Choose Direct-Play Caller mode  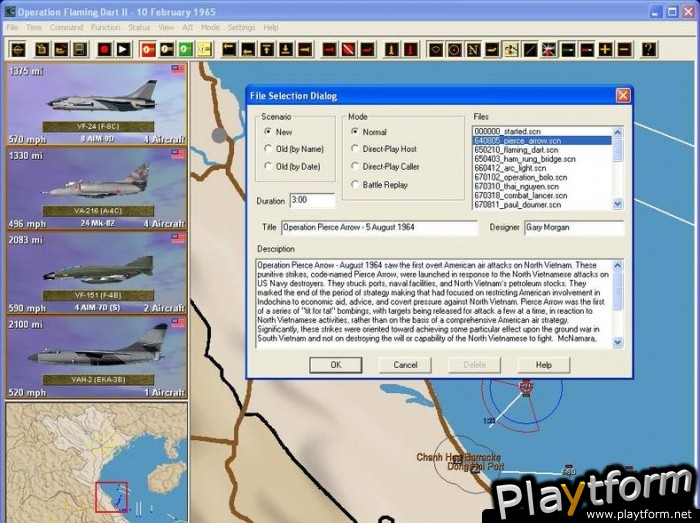[355, 166]
